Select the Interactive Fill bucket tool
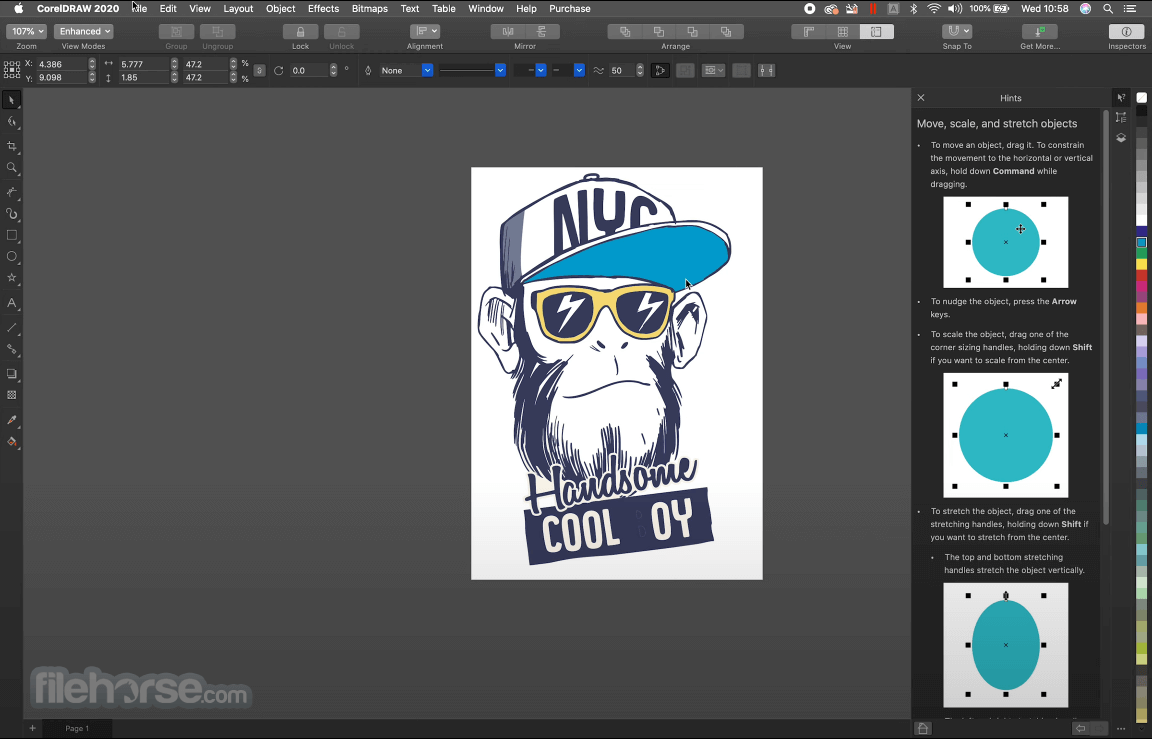Viewport: 1152px width, 739px height. coord(12,442)
